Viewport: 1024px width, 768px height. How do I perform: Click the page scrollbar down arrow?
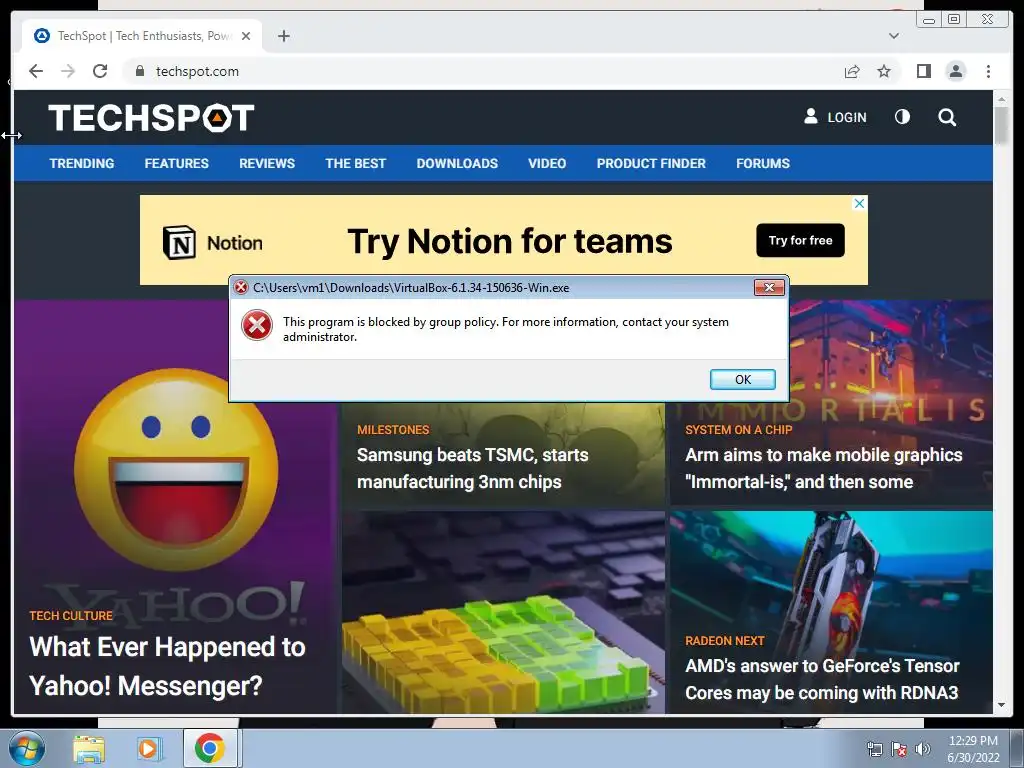1001,705
